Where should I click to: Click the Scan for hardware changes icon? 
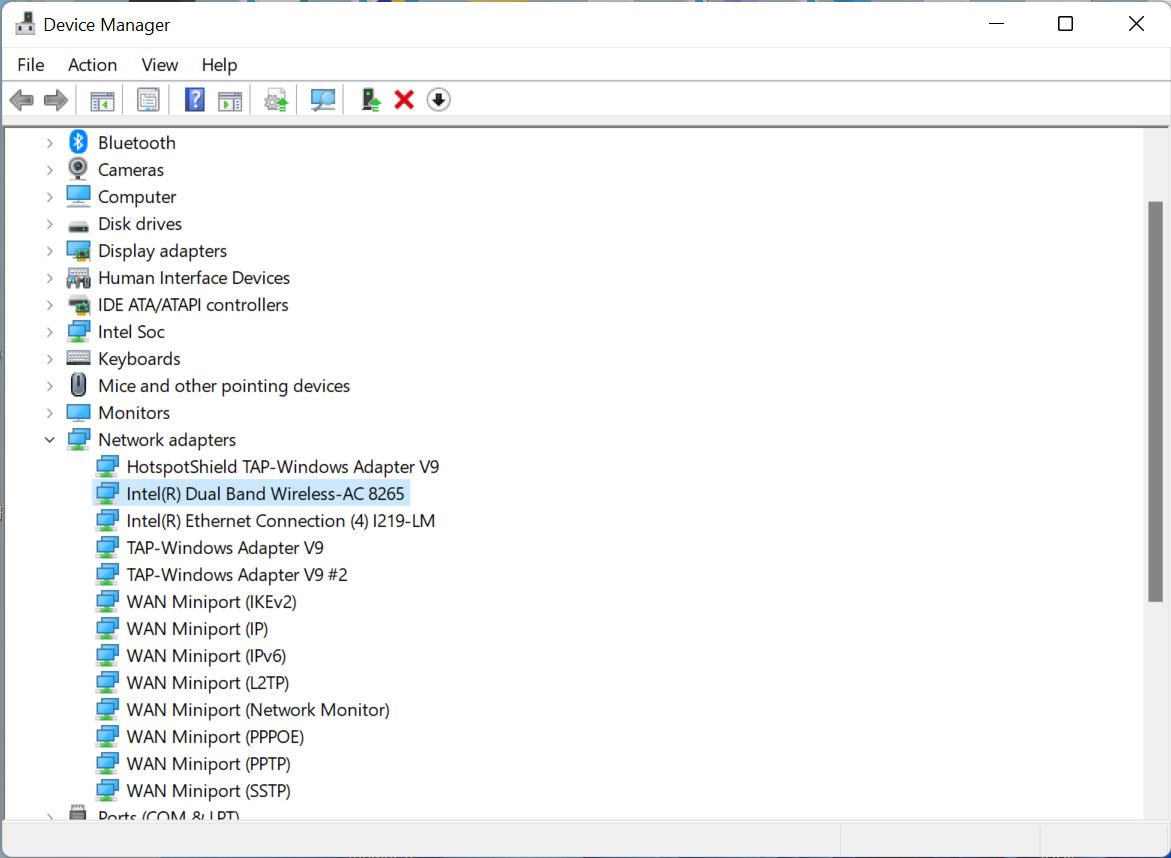323,100
